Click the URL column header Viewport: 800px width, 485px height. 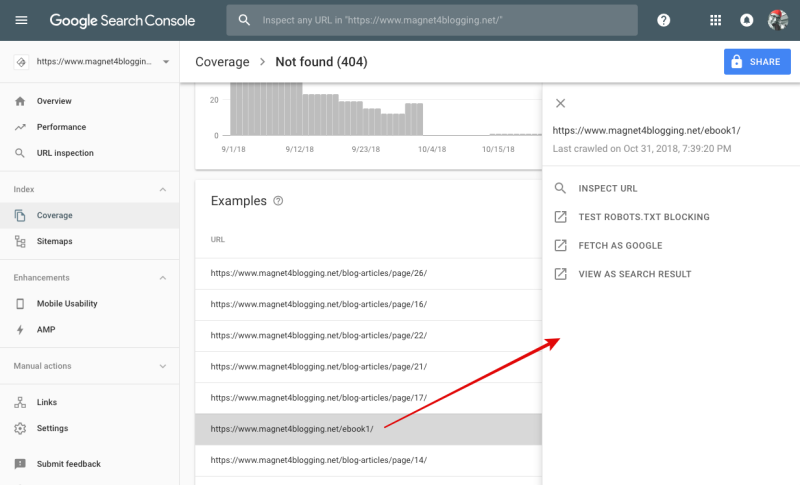(217, 239)
